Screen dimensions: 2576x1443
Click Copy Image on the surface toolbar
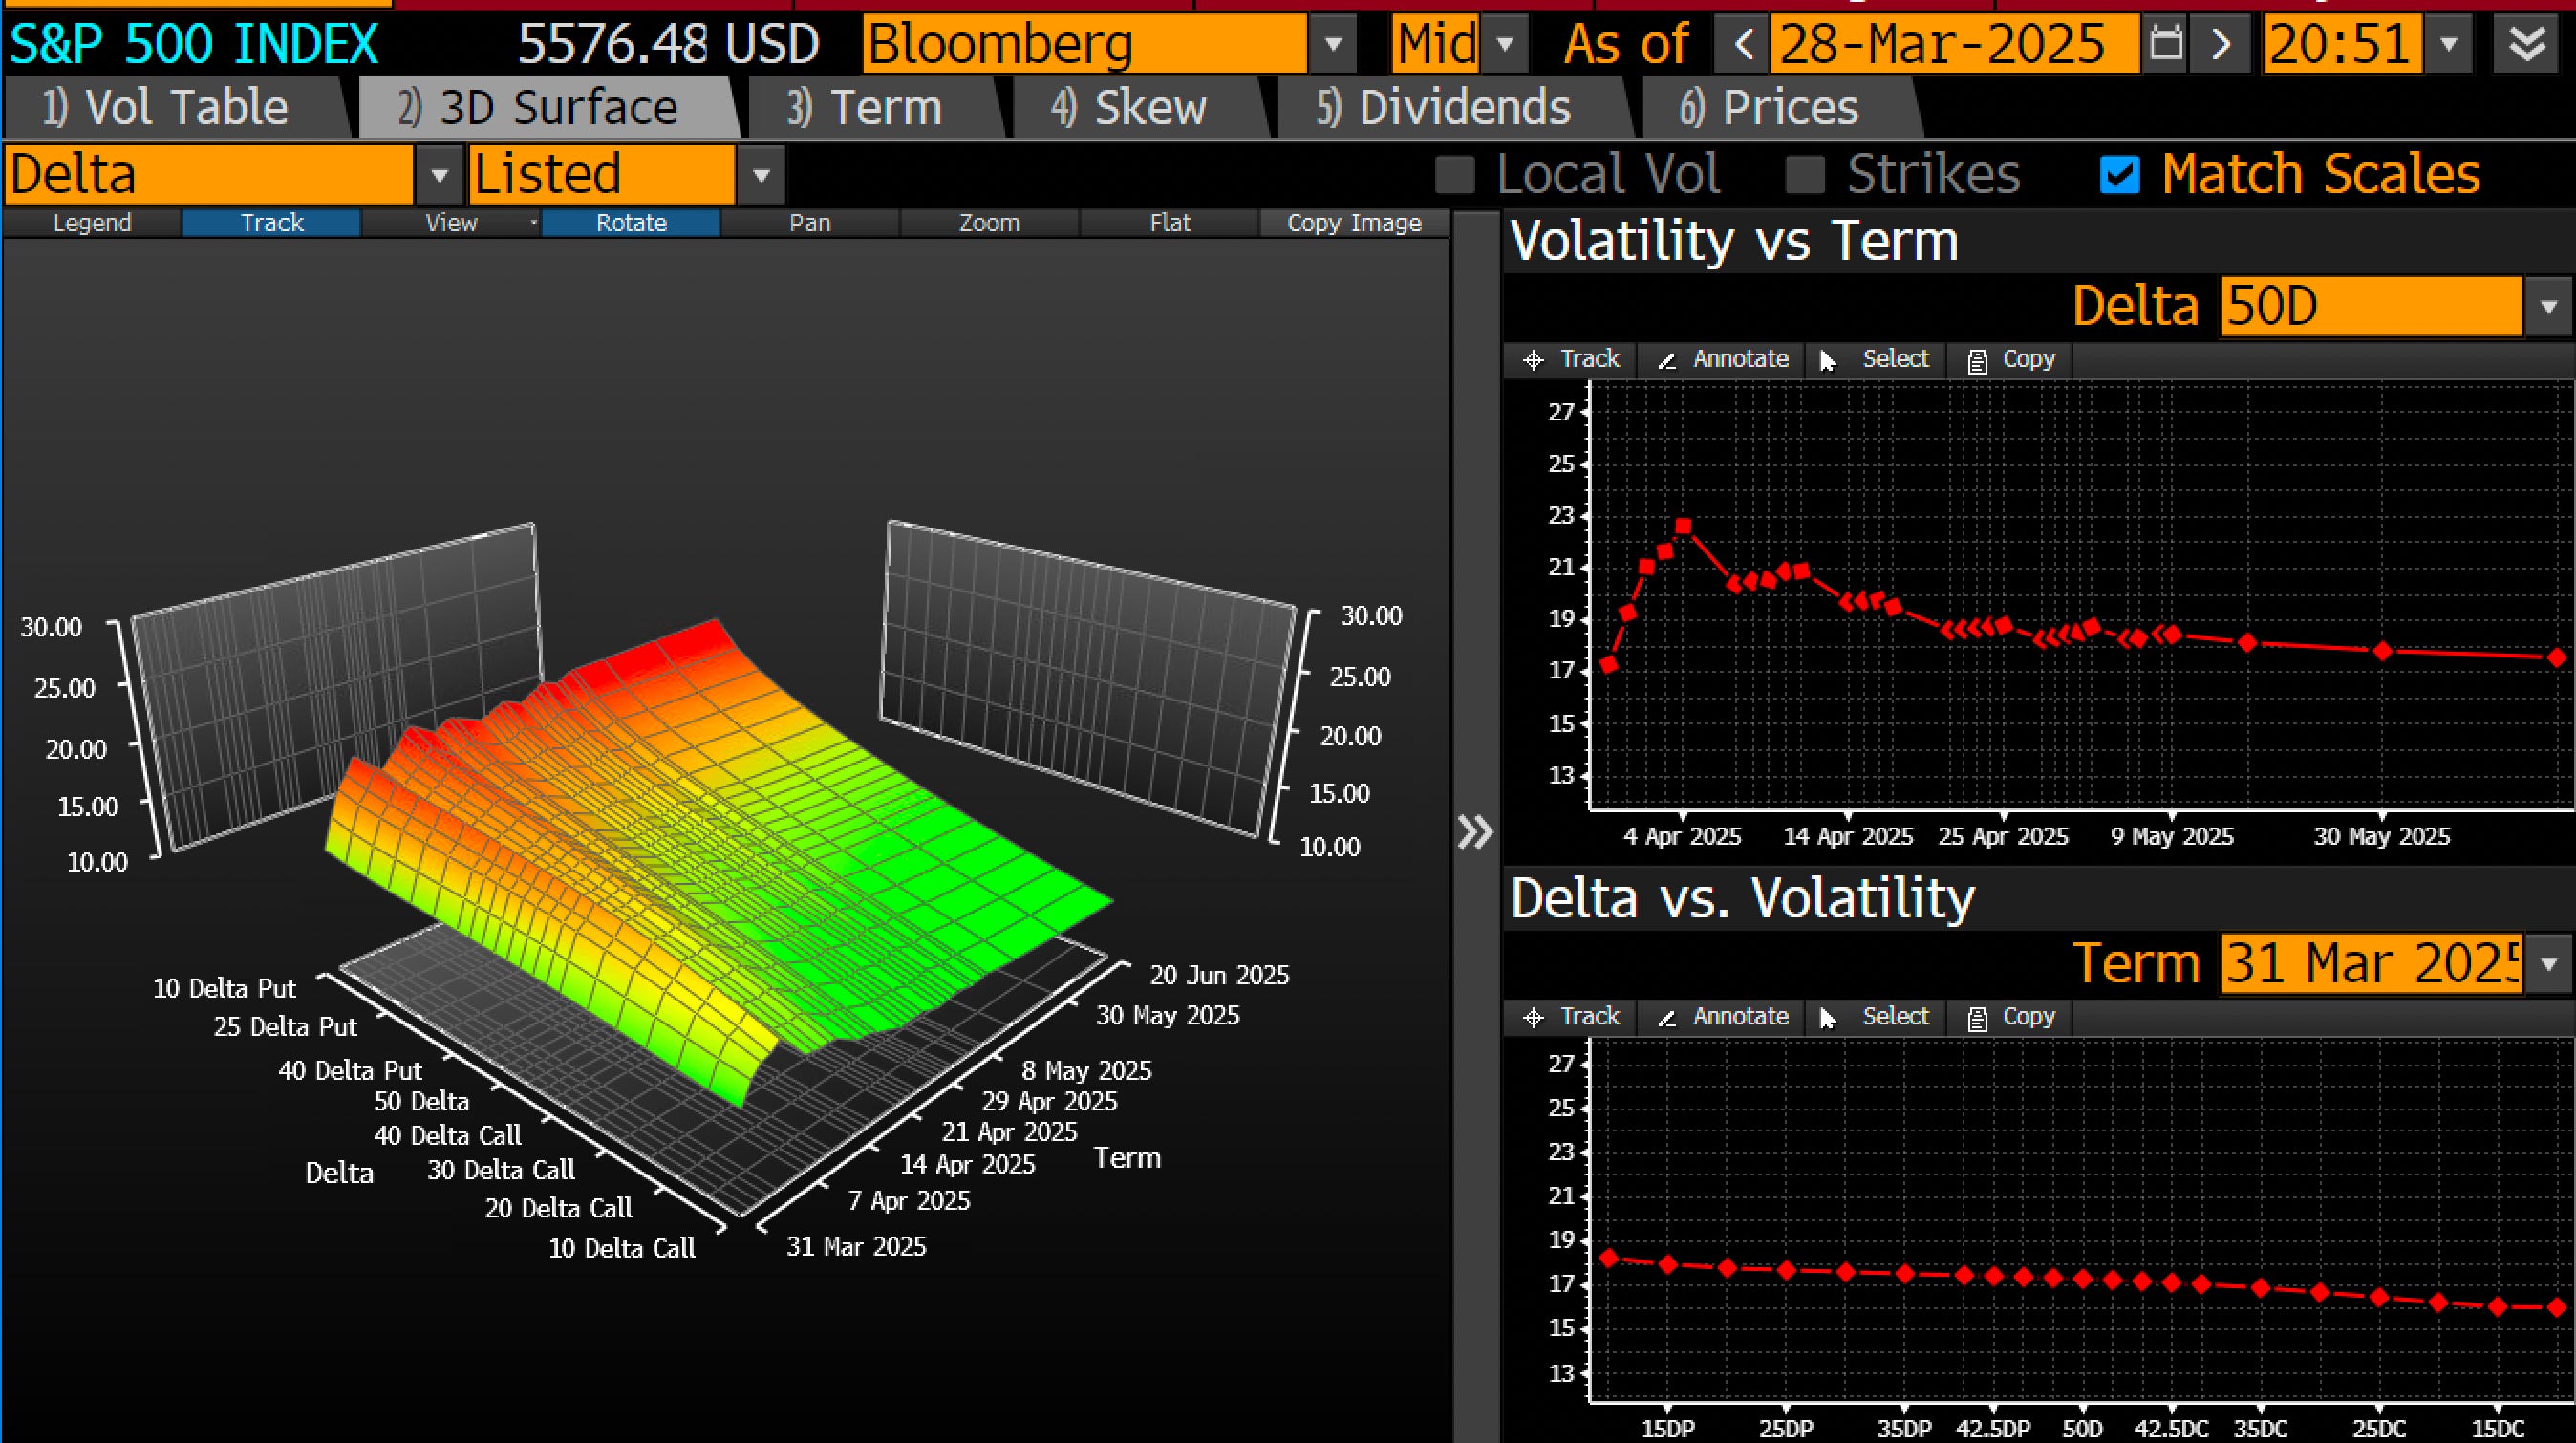[1354, 222]
